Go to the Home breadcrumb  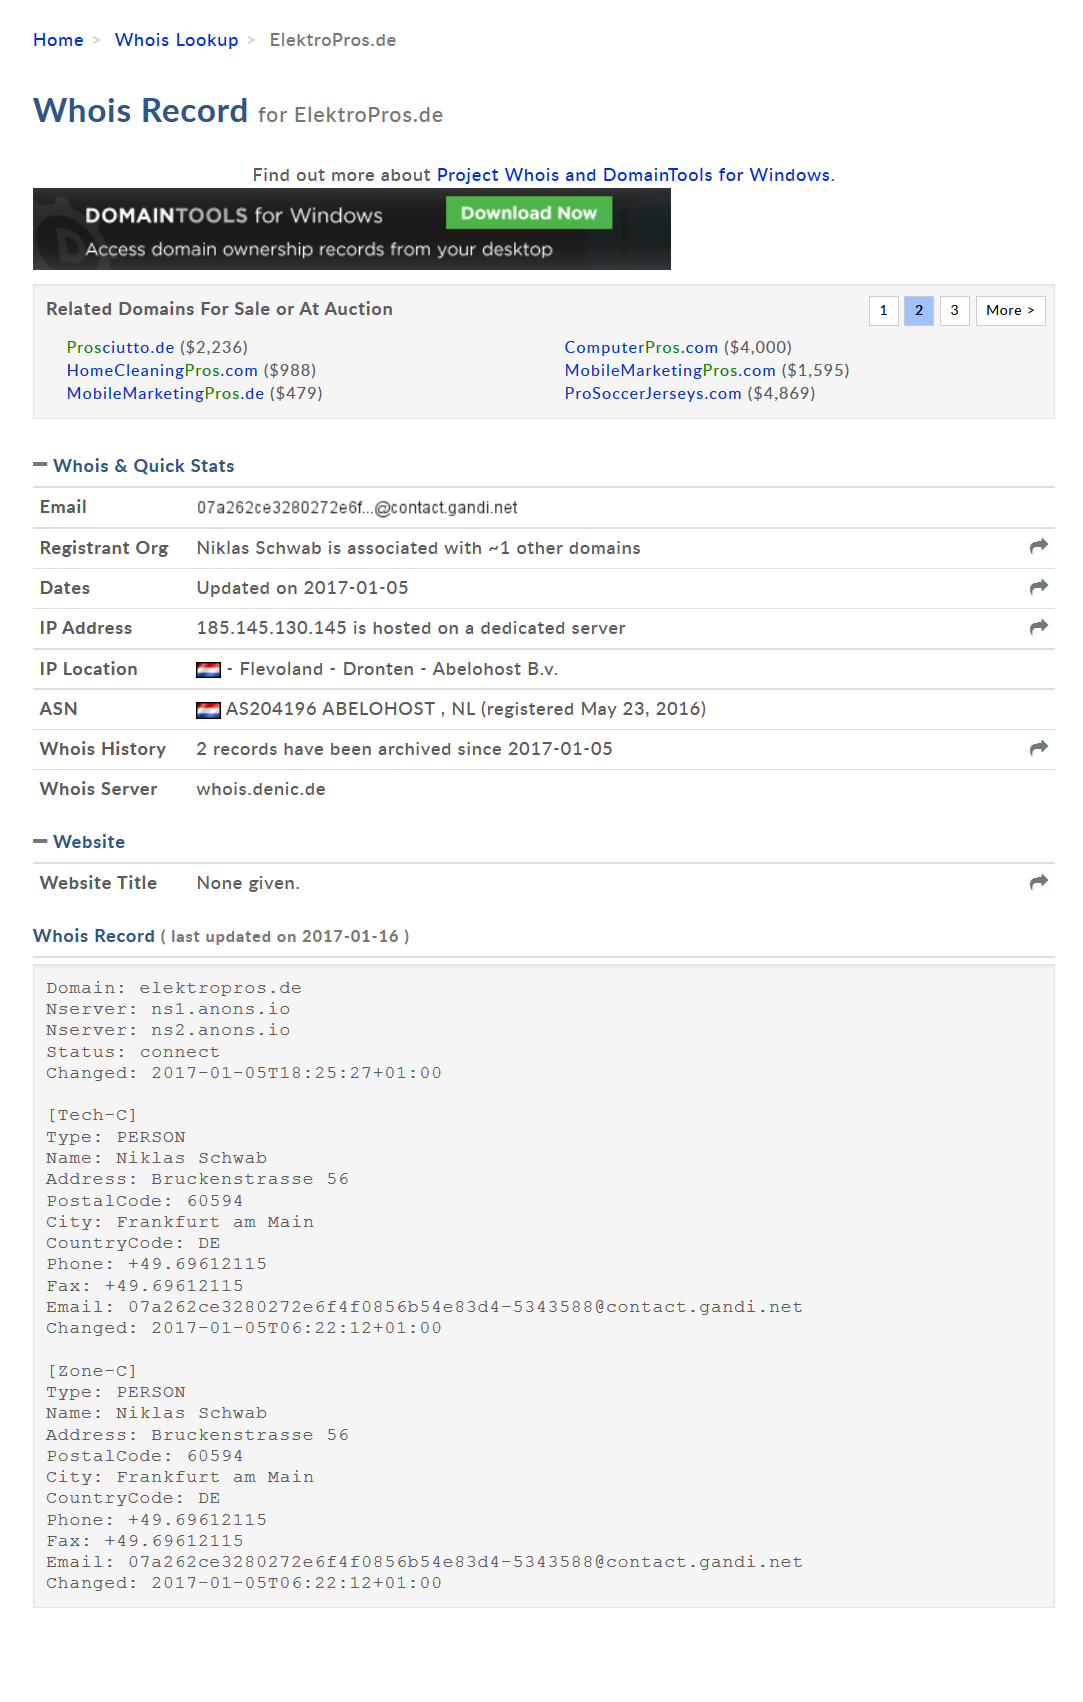coord(58,40)
